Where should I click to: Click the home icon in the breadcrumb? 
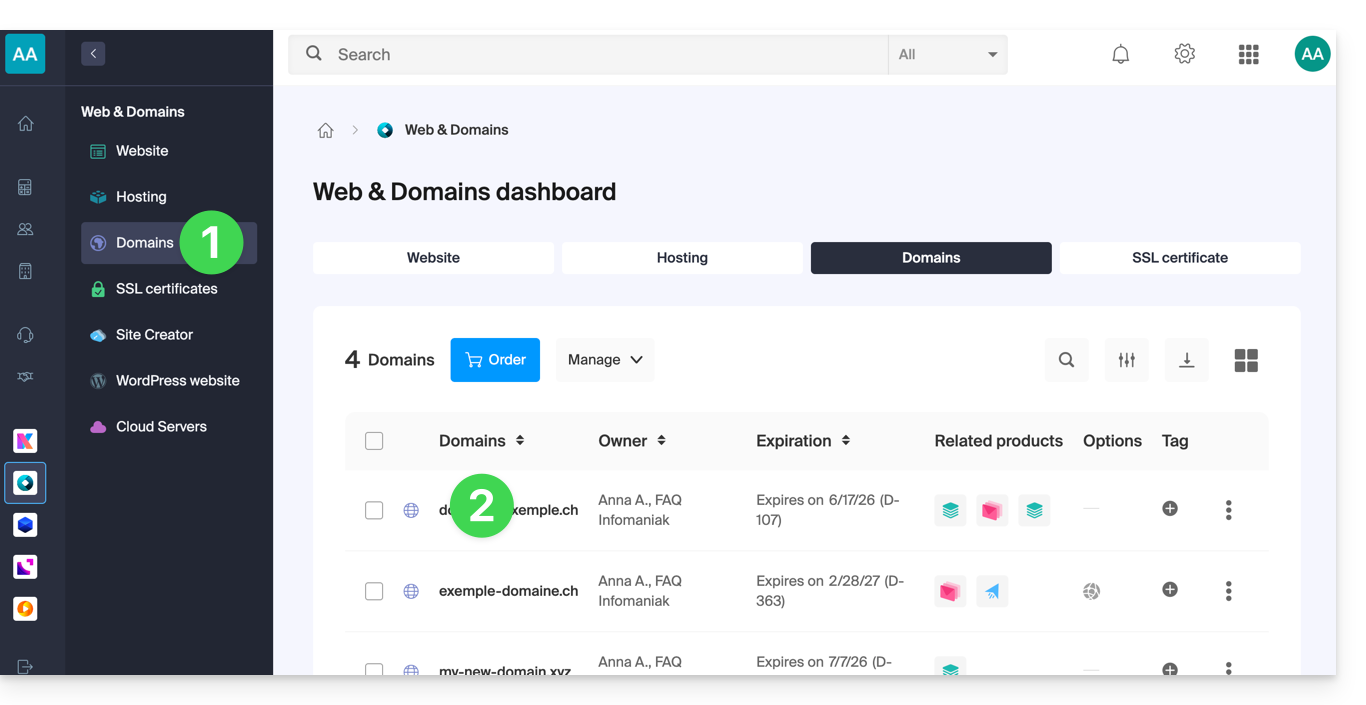click(325, 131)
